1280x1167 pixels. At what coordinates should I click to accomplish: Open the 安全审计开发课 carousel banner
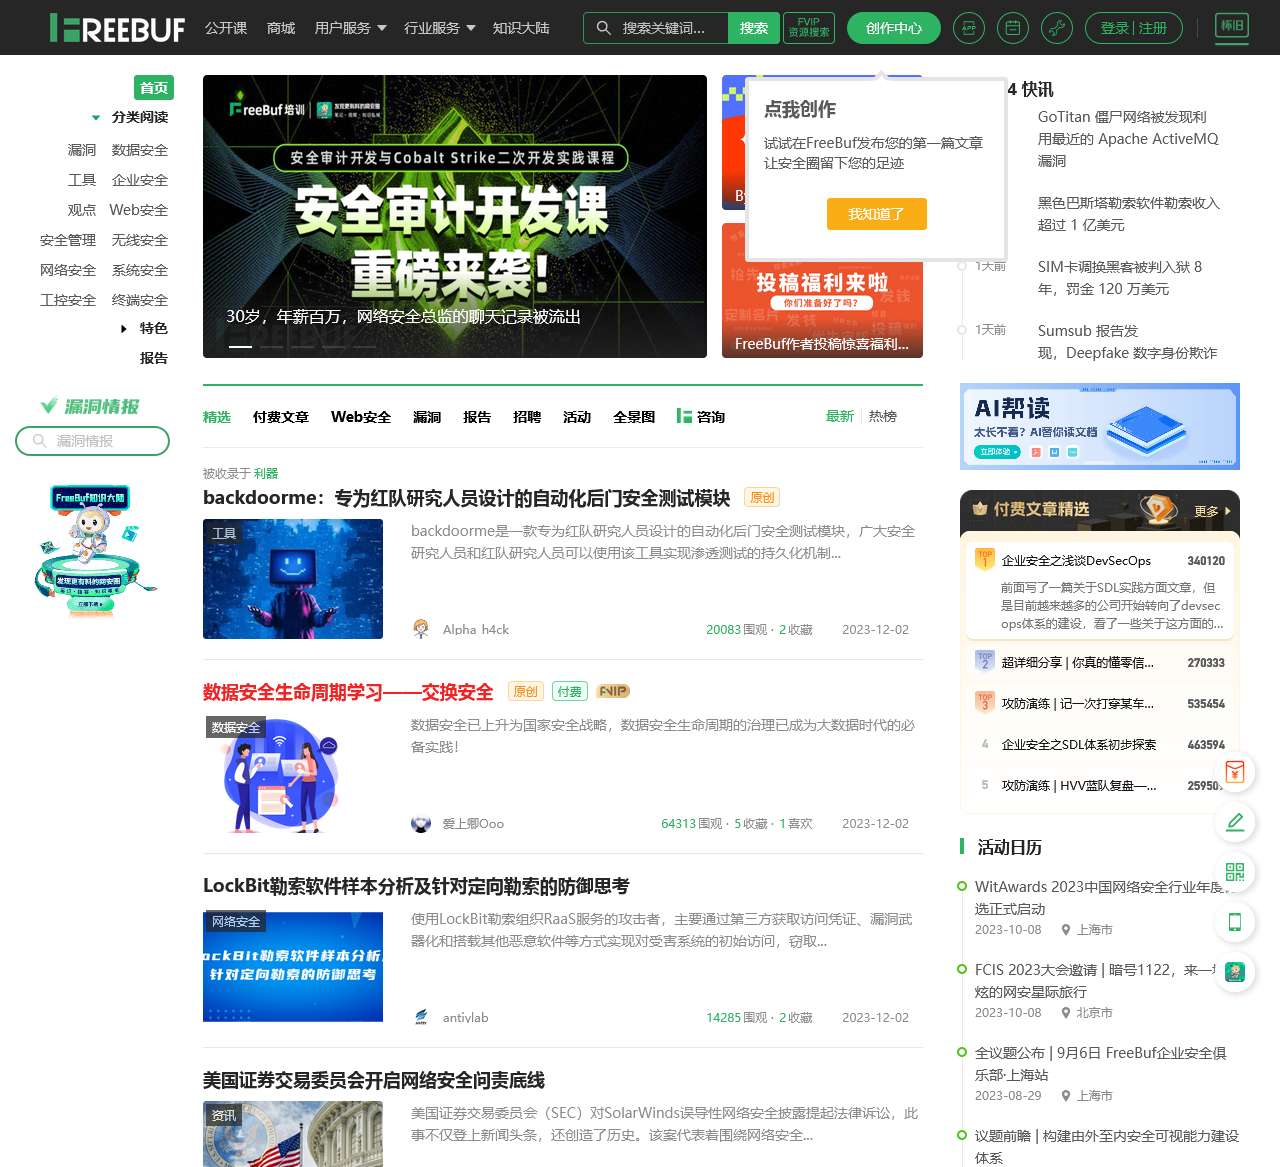[x=455, y=216]
